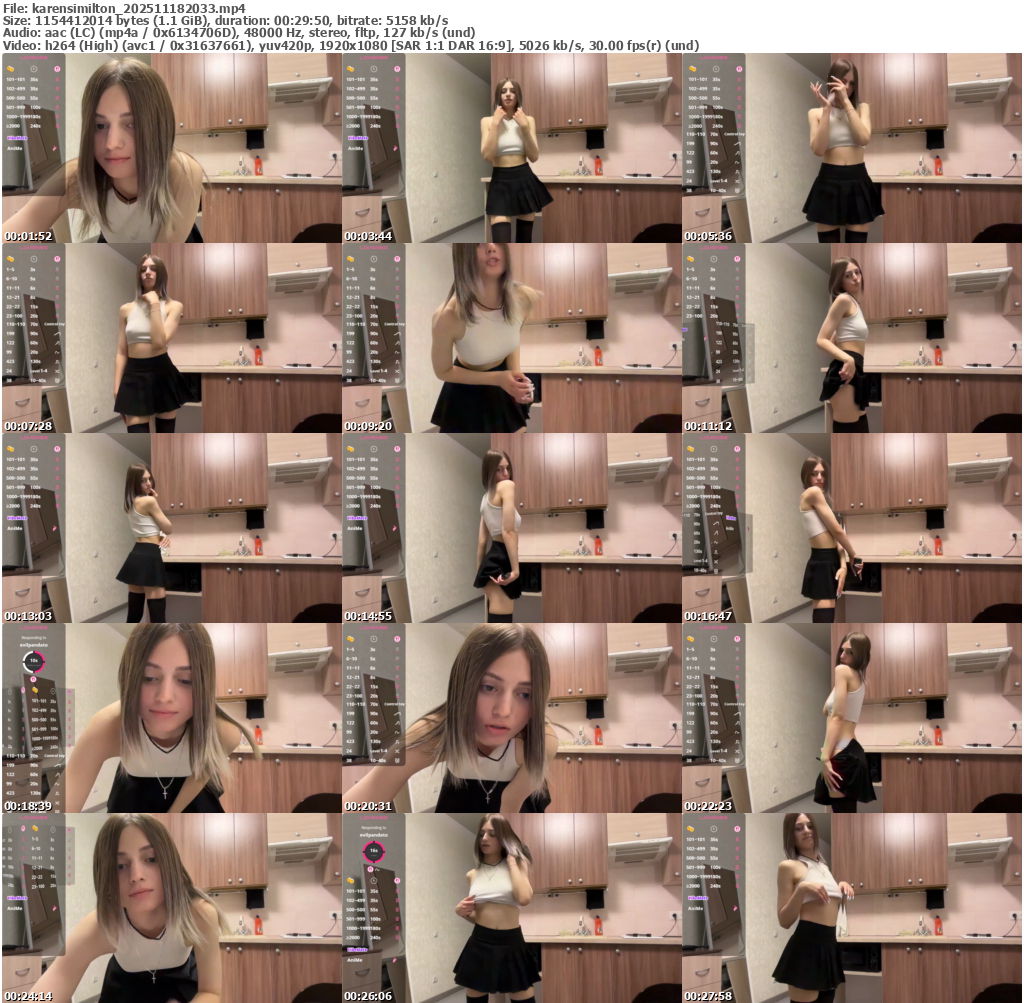Click the file name line at top
The height and width of the screenshot is (1003, 1024).
(x=124, y=8)
